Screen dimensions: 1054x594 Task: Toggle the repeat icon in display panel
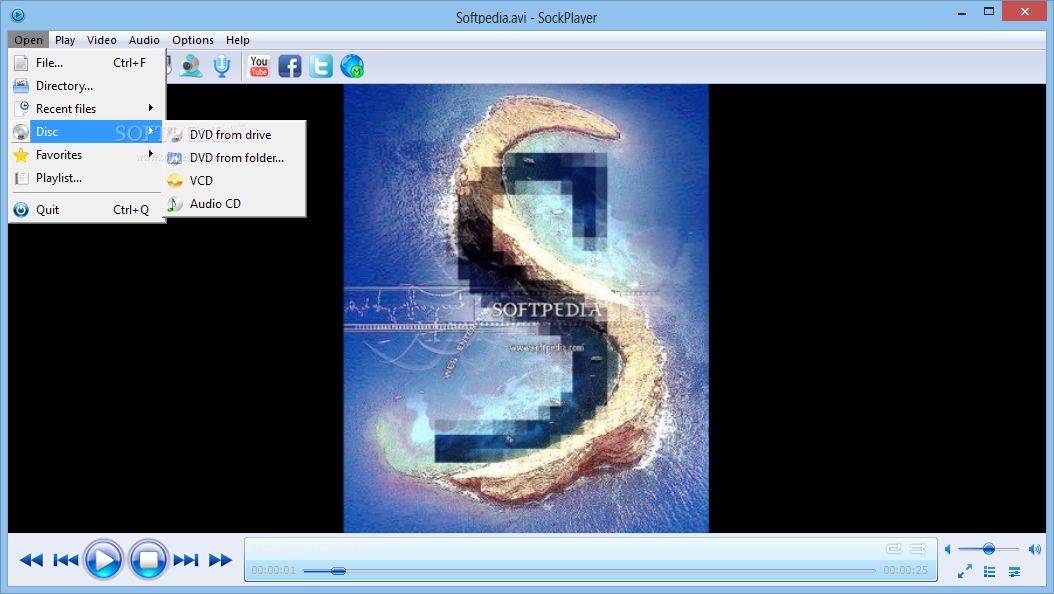pos(893,549)
